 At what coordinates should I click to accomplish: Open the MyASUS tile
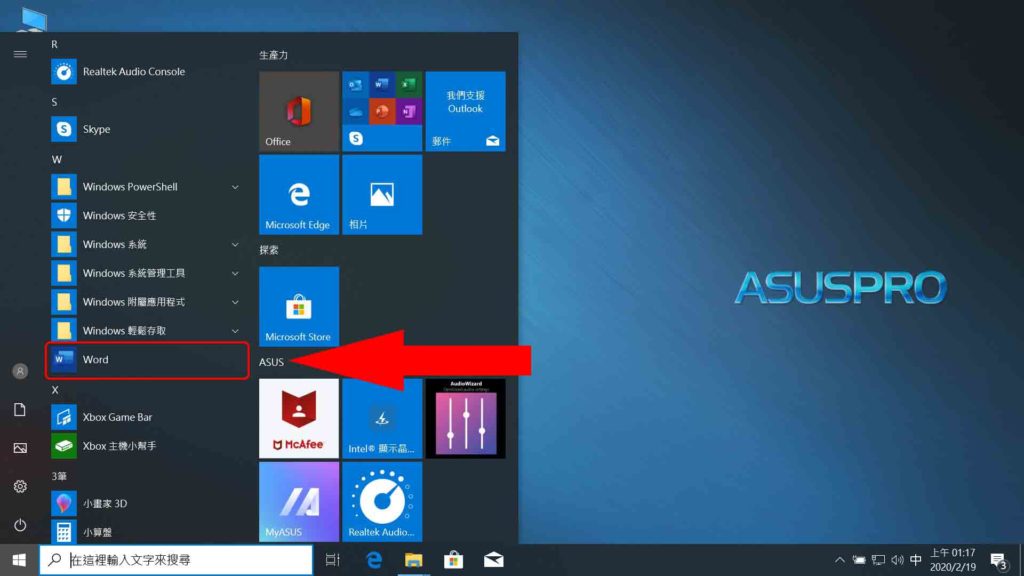click(298, 502)
